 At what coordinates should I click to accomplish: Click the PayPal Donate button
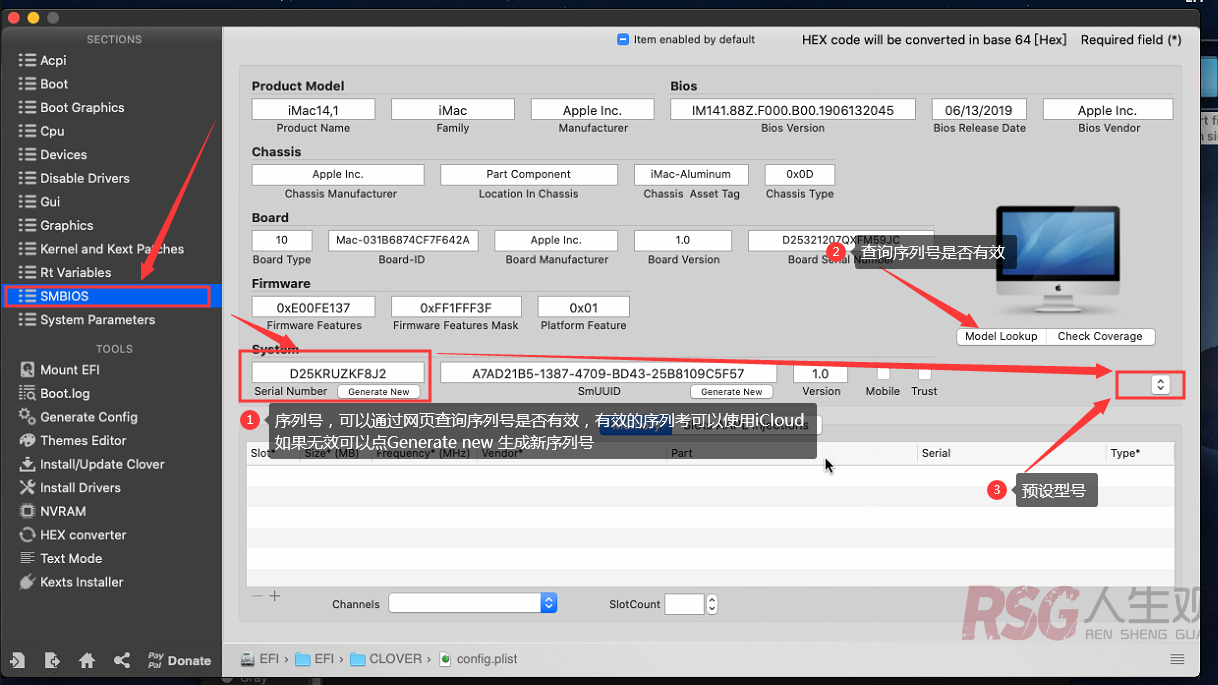[x=179, y=660]
